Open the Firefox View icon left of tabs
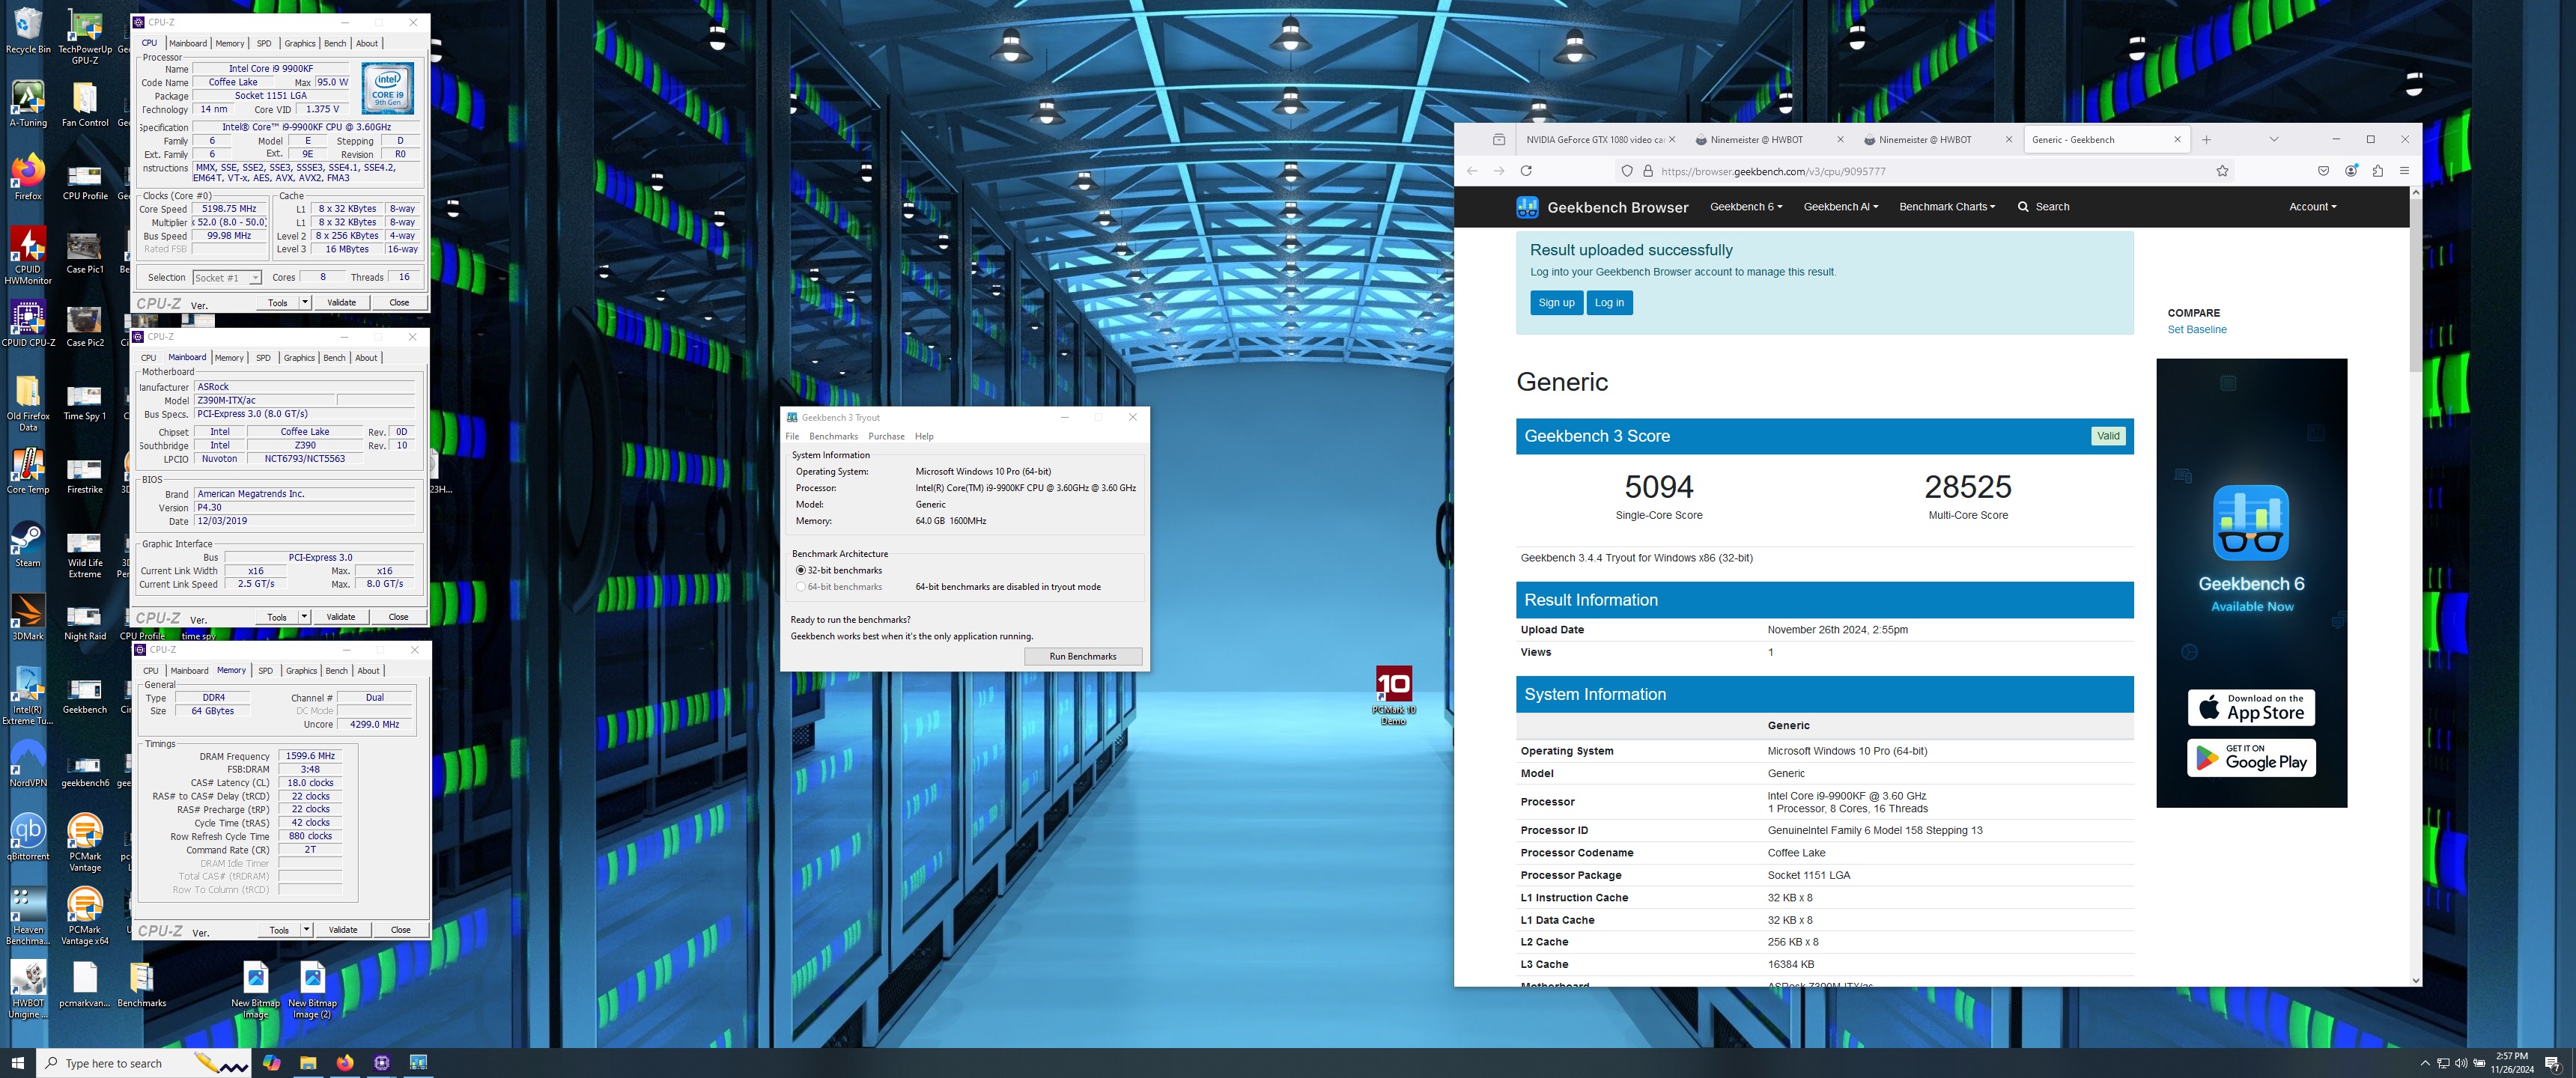 coord(1498,140)
